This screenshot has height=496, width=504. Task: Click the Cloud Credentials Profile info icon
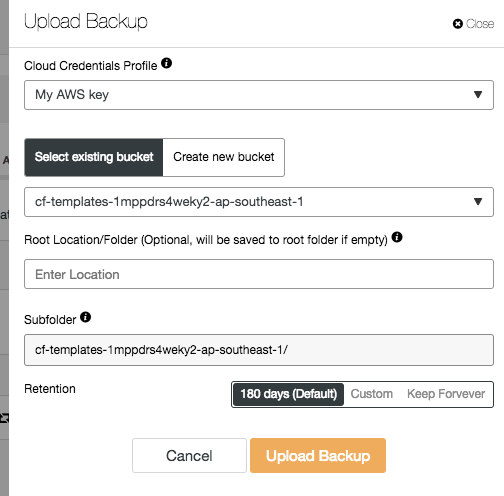166,63
